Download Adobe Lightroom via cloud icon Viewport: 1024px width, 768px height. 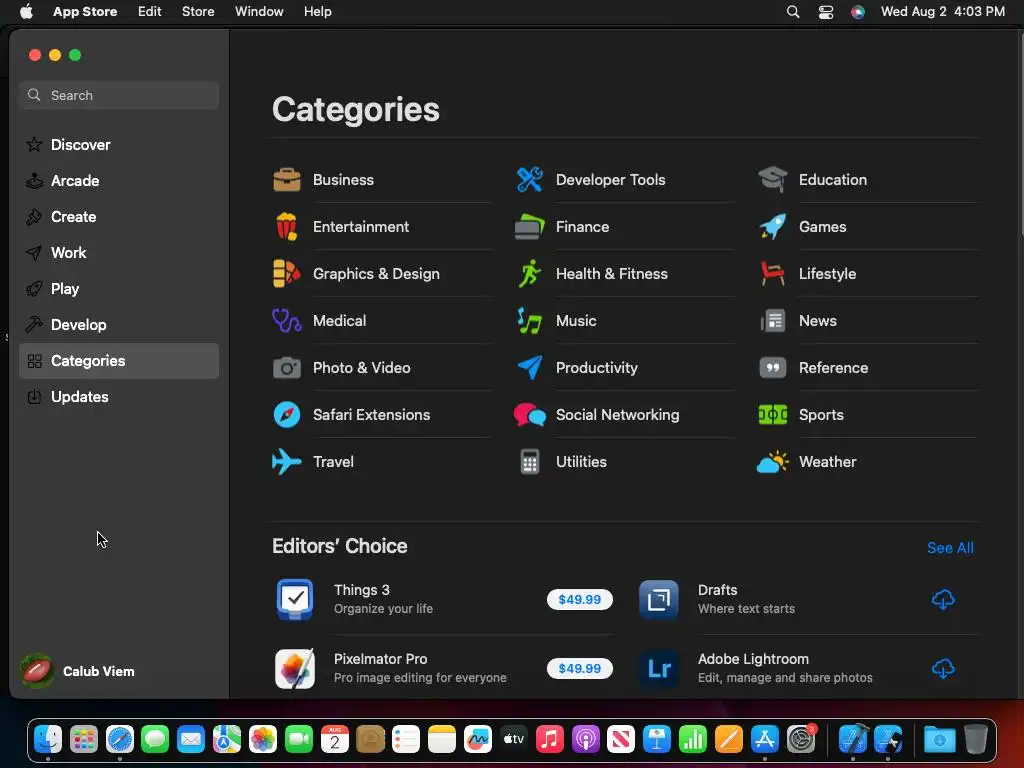coord(943,668)
